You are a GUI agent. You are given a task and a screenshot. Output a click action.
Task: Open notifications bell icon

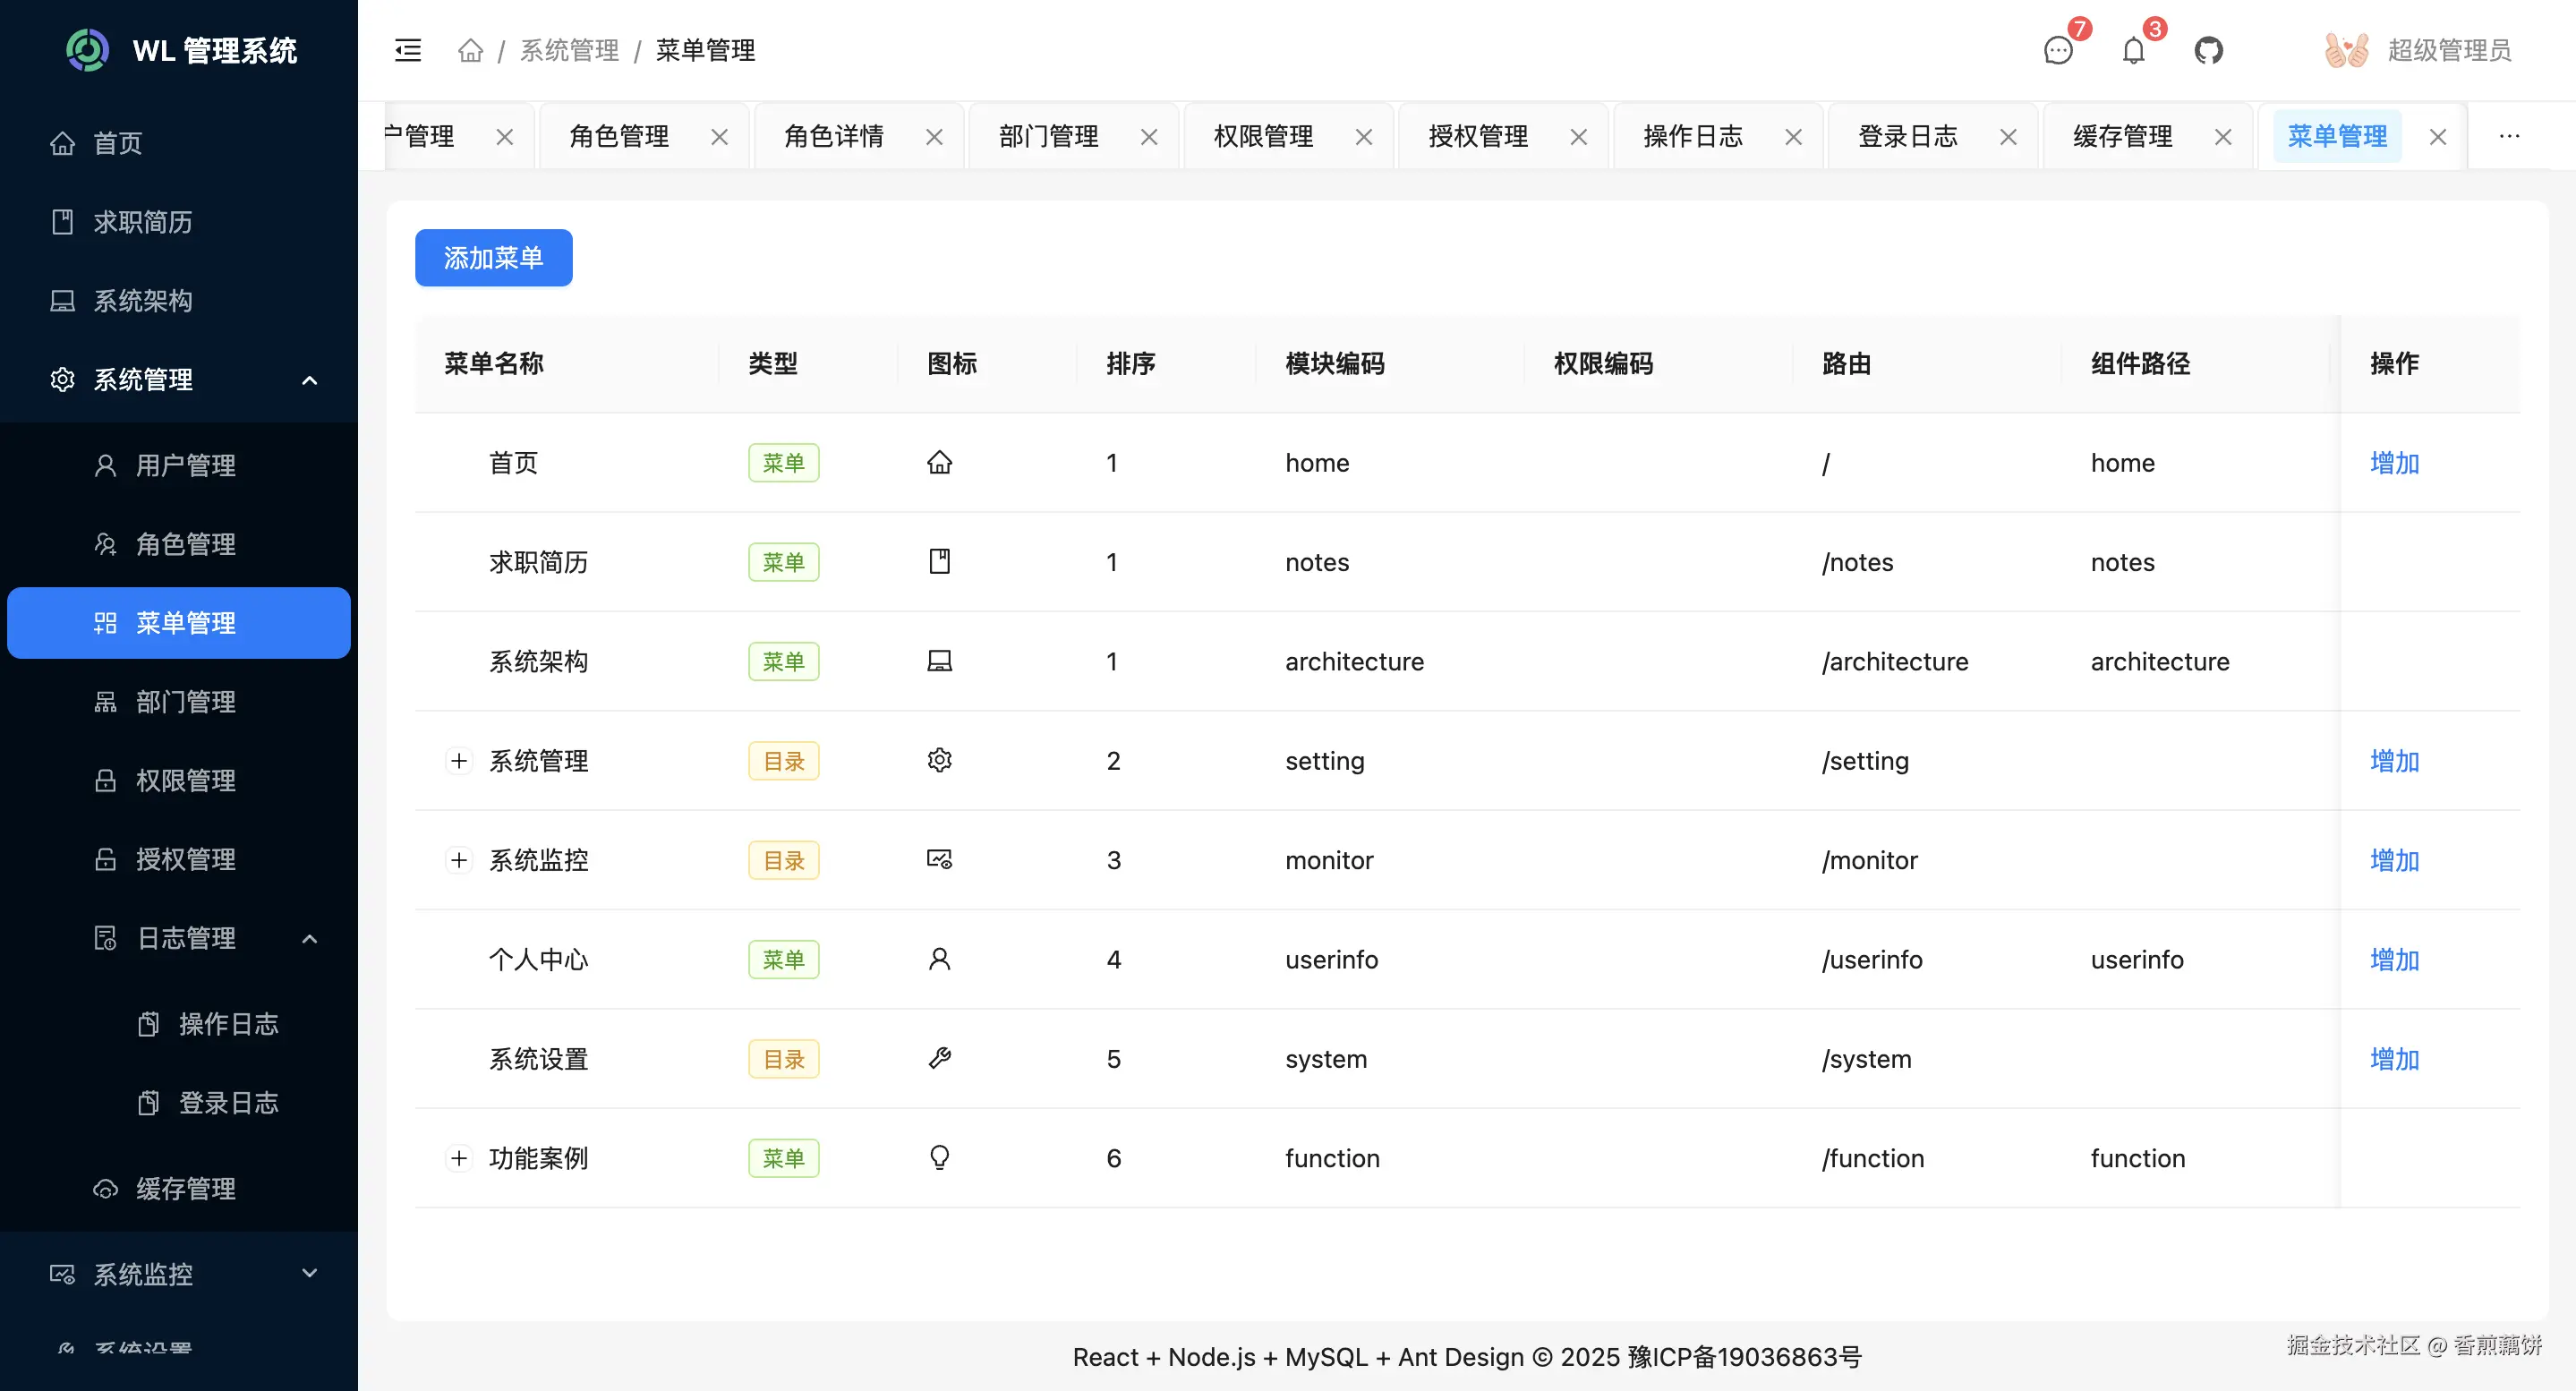[x=2133, y=50]
